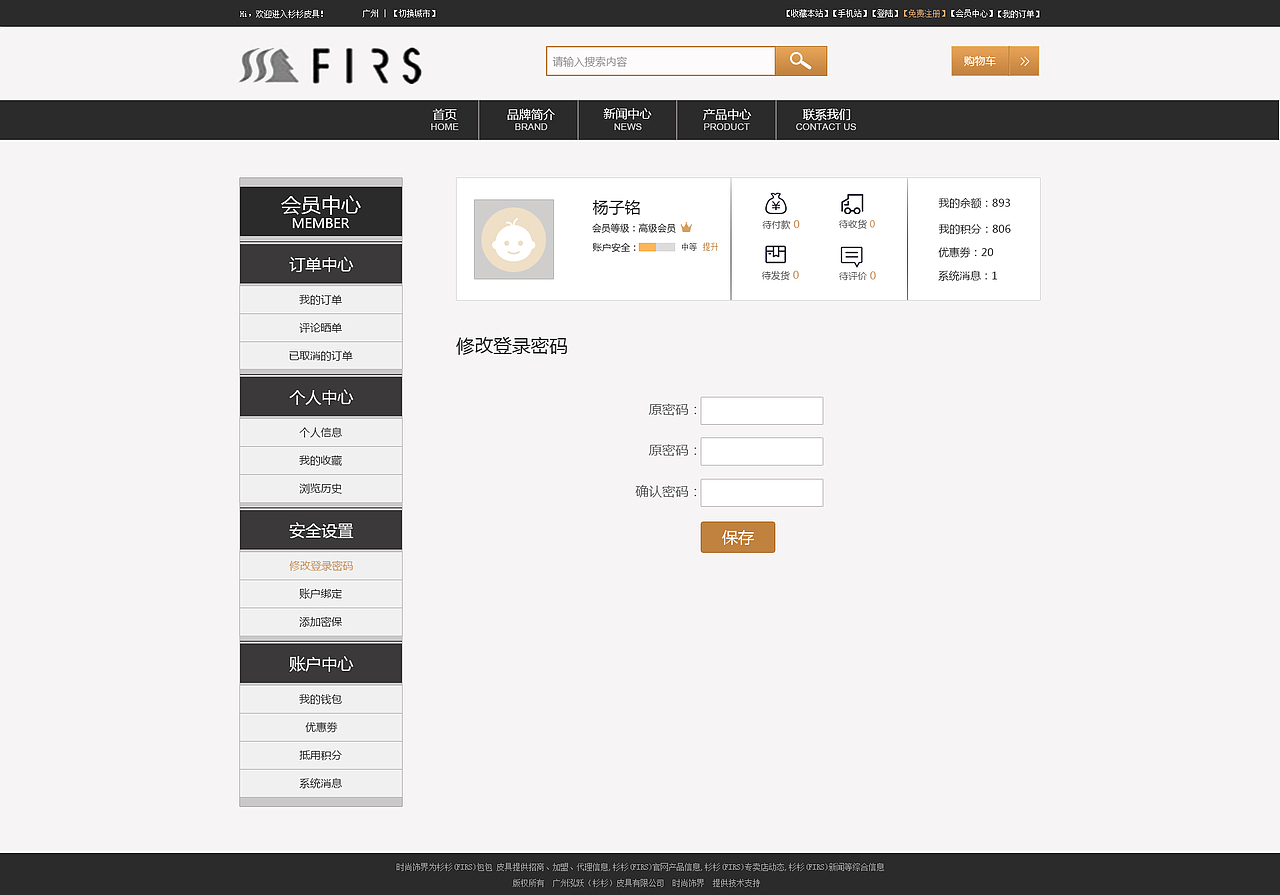This screenshot has width=1280, height=895.
Task: Click the crown icon beside 高级会员
Action: 685,227
